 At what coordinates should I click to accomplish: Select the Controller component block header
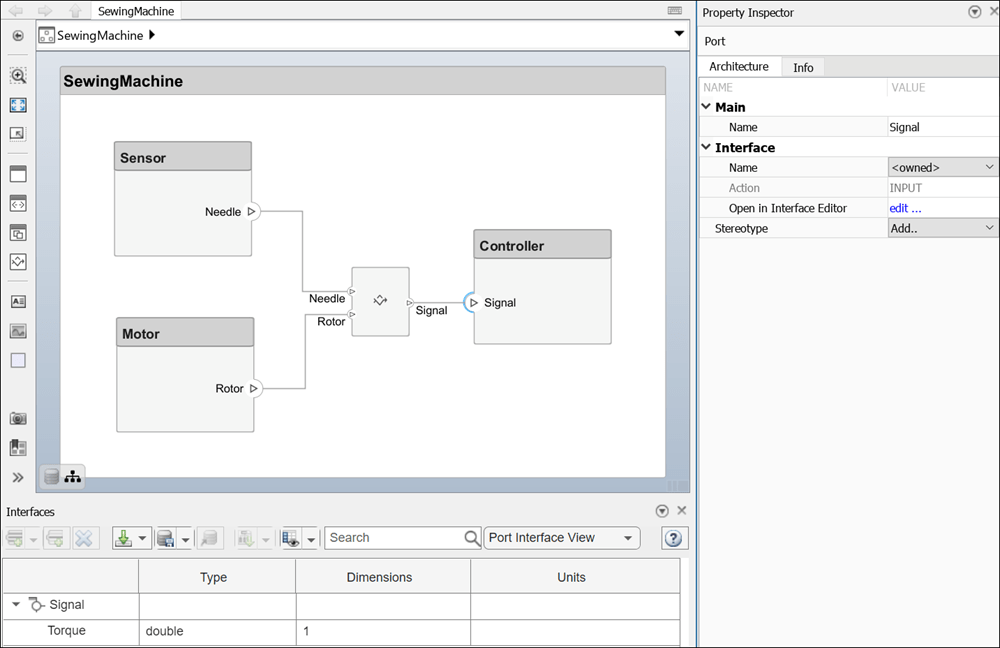point(542,246)
